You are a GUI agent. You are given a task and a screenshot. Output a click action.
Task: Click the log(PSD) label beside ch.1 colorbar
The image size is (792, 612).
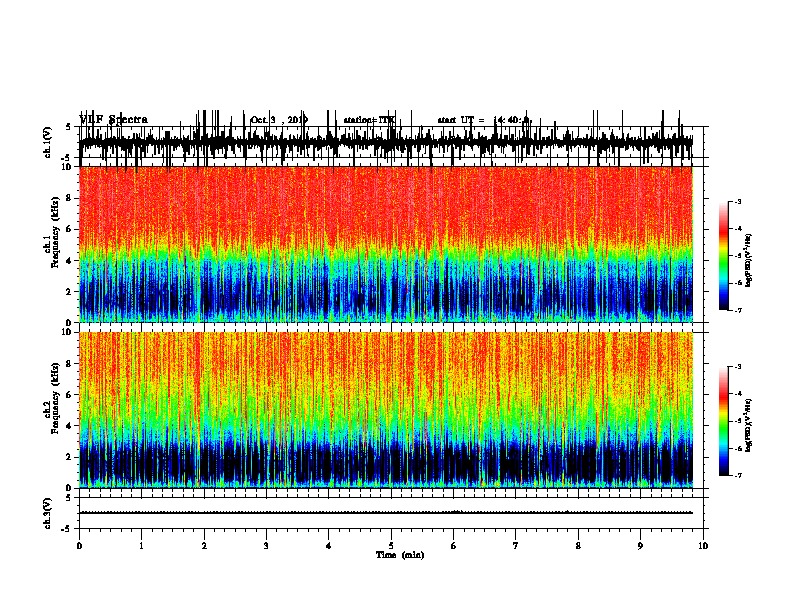point(748,261)
